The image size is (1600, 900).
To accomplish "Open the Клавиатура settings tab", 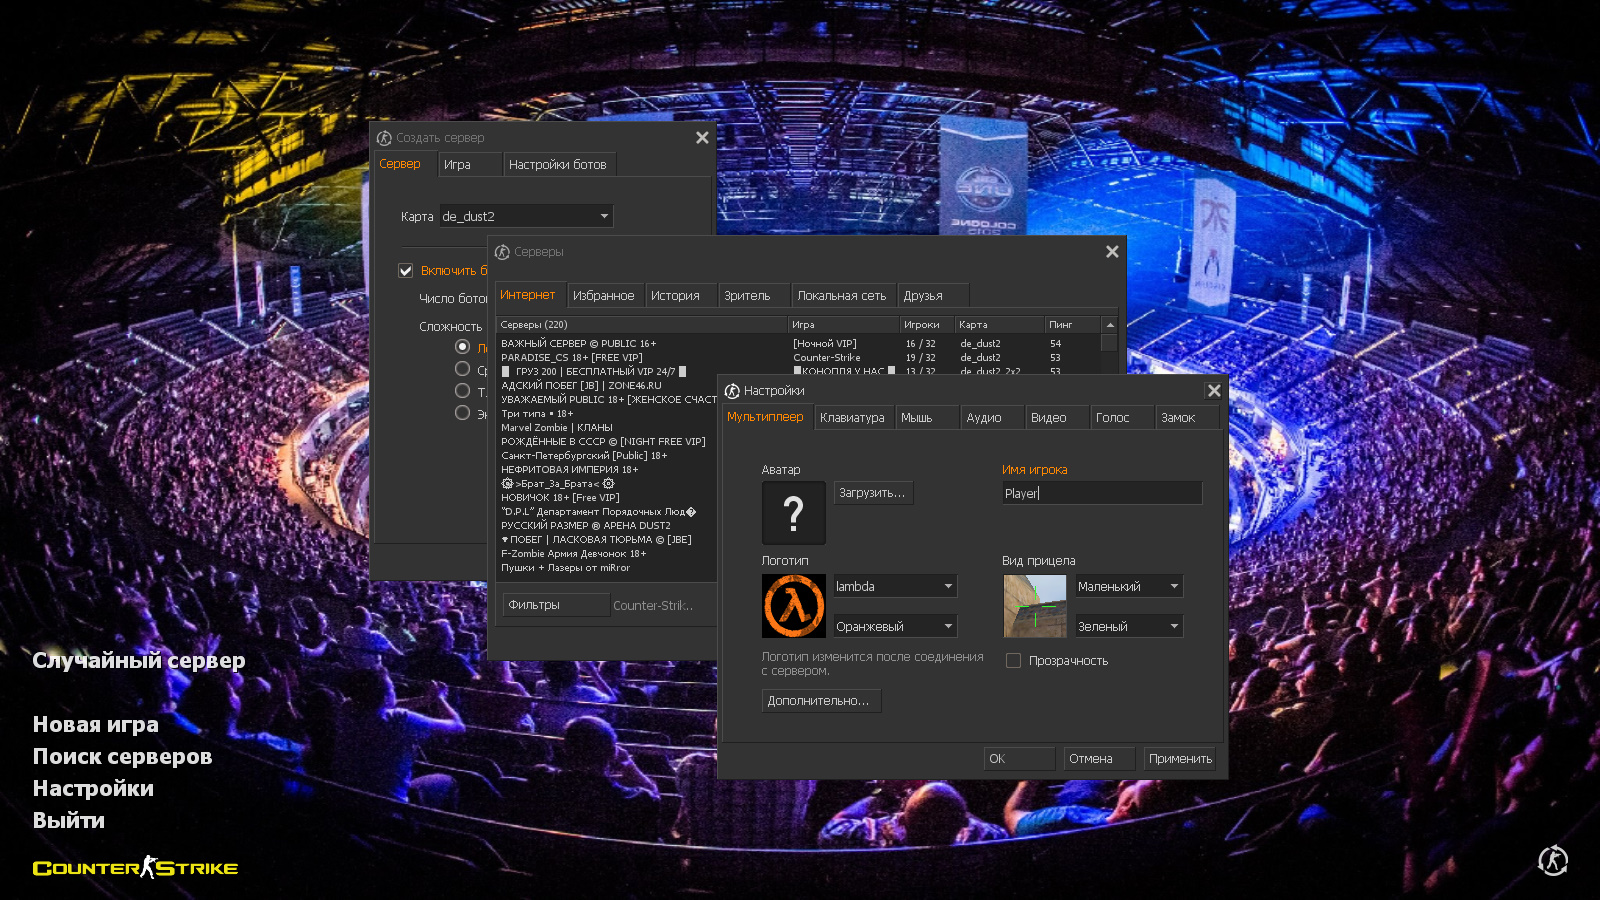I will point(854,417).
